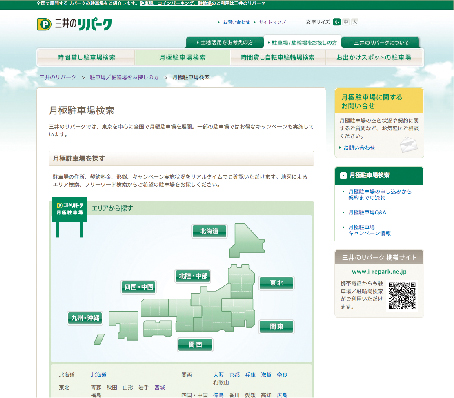This screenshot has height=398, width=454.
Task: Select the 九州・沖縄 map label button
Action: click(x=85, y=318)
